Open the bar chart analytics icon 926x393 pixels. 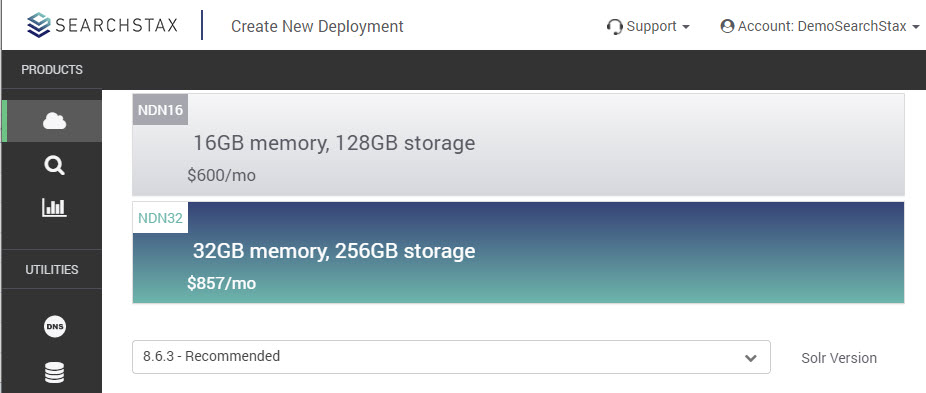tap(54, 207)
